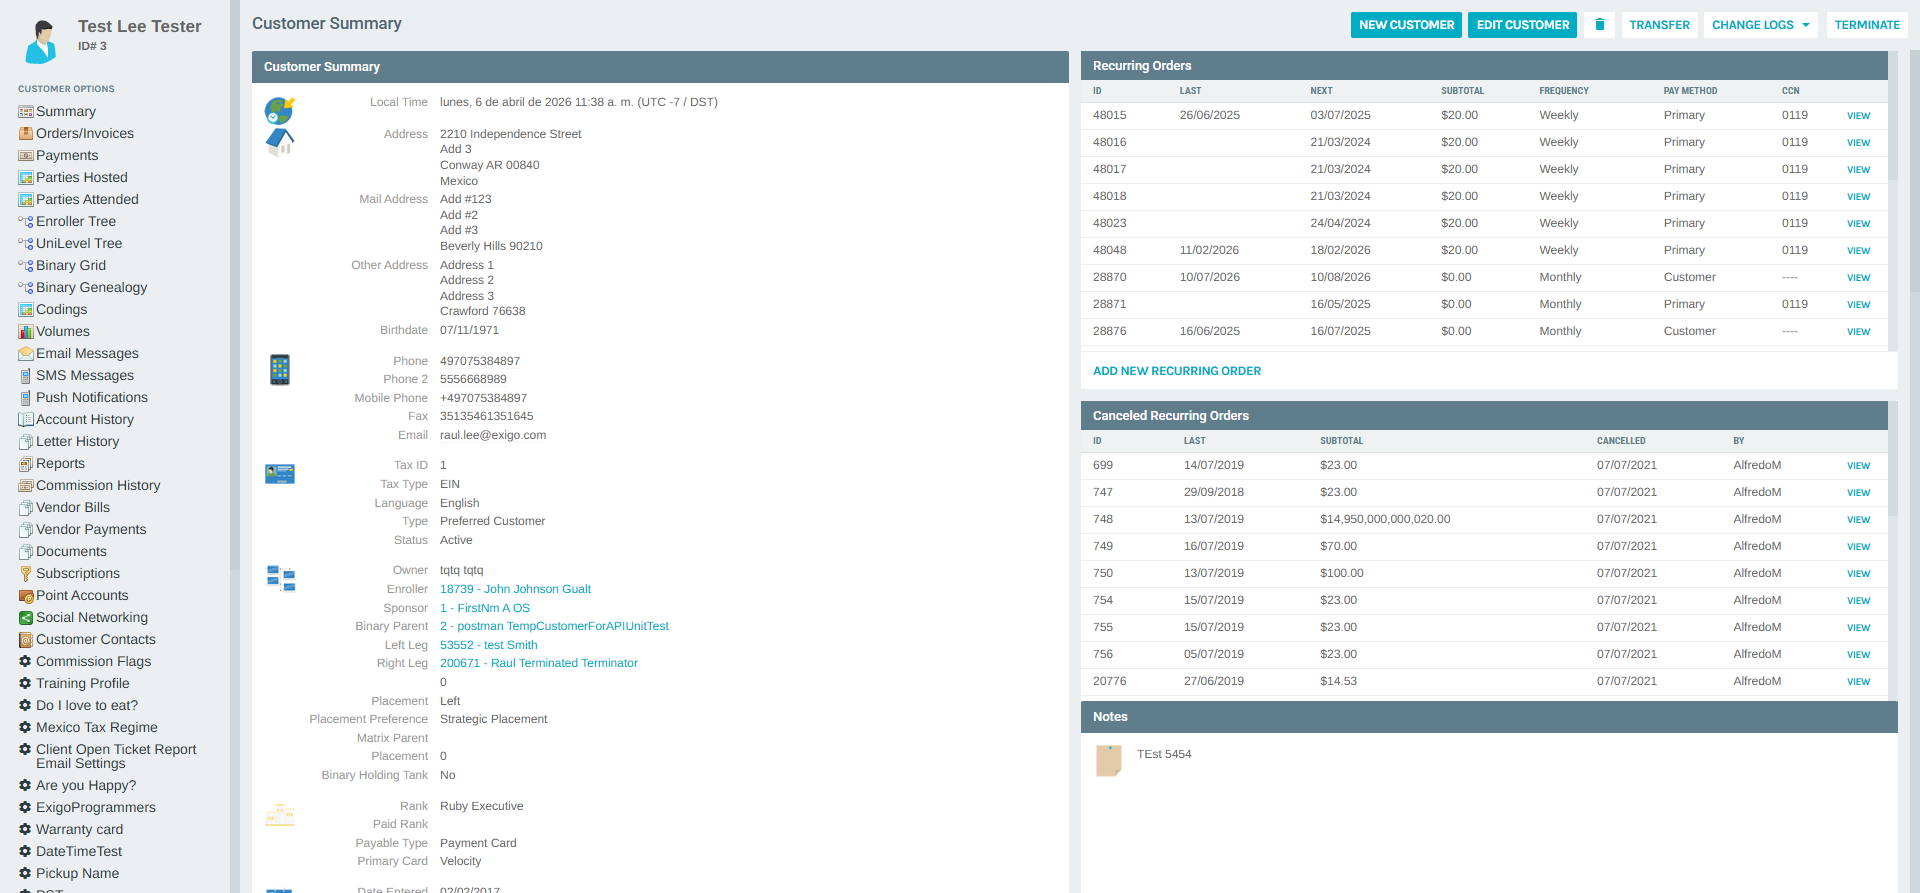Viewport: 1920px width, 893px height.
Task: Select the email raul.lee@exigo.com
Action: click(x=493, y=436)
